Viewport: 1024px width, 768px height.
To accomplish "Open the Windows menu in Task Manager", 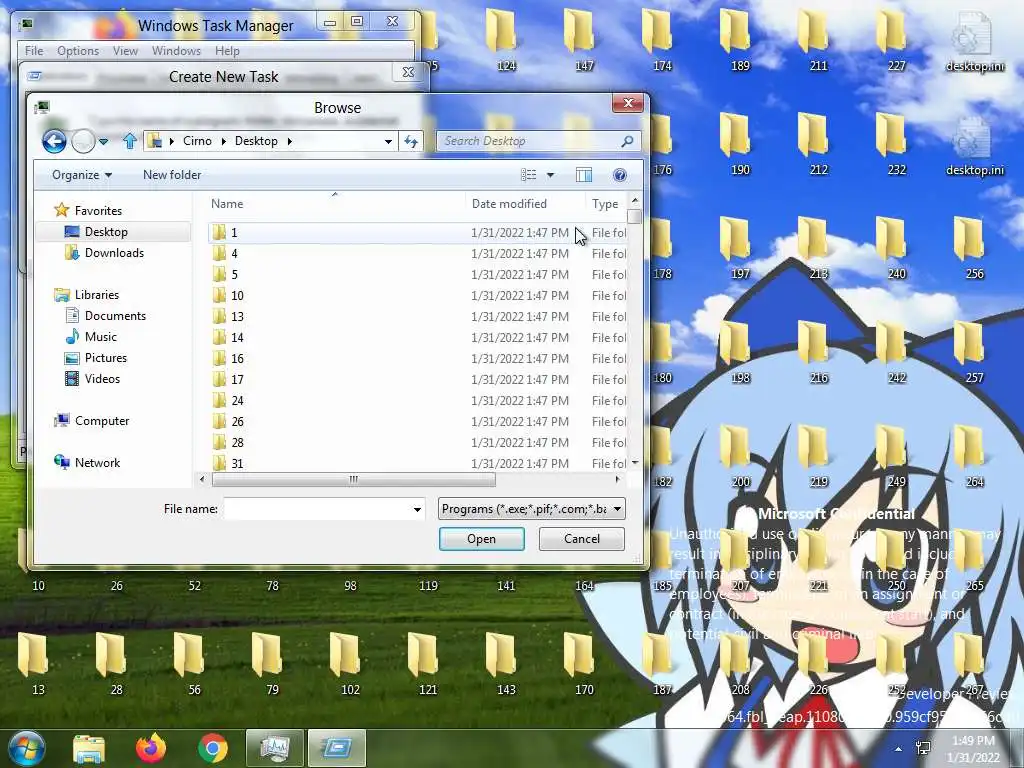I will [176, 50].
